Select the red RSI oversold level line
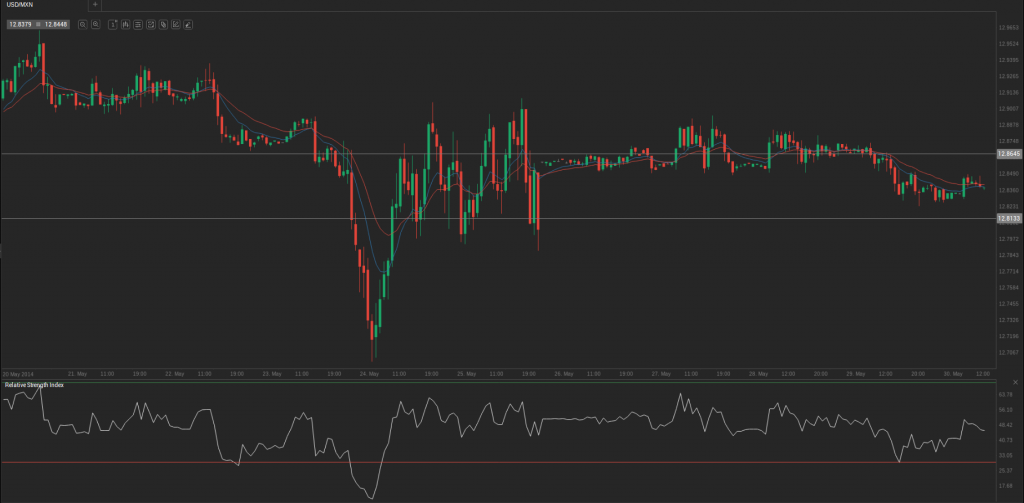This screenshot has width=1024, height=503. tap(500, 462)
